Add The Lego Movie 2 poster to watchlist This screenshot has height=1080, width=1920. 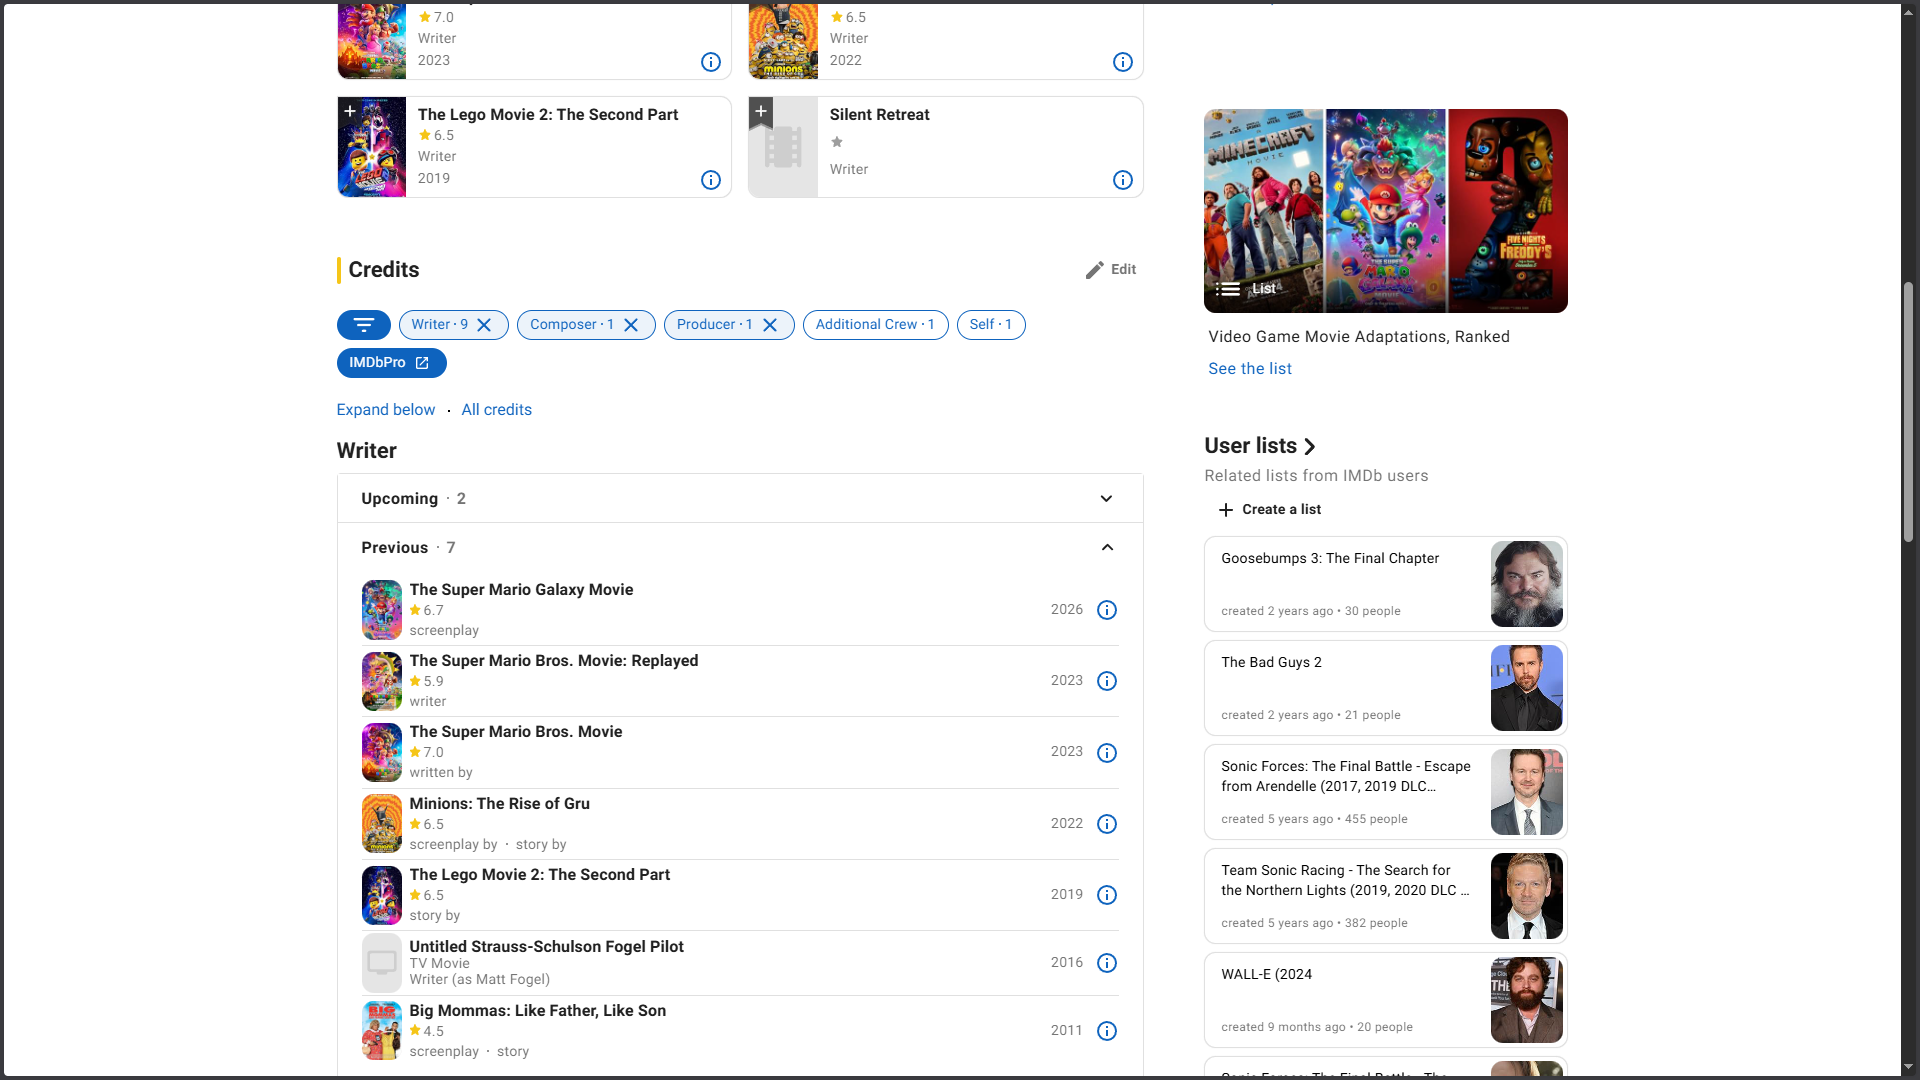[350, 111]
